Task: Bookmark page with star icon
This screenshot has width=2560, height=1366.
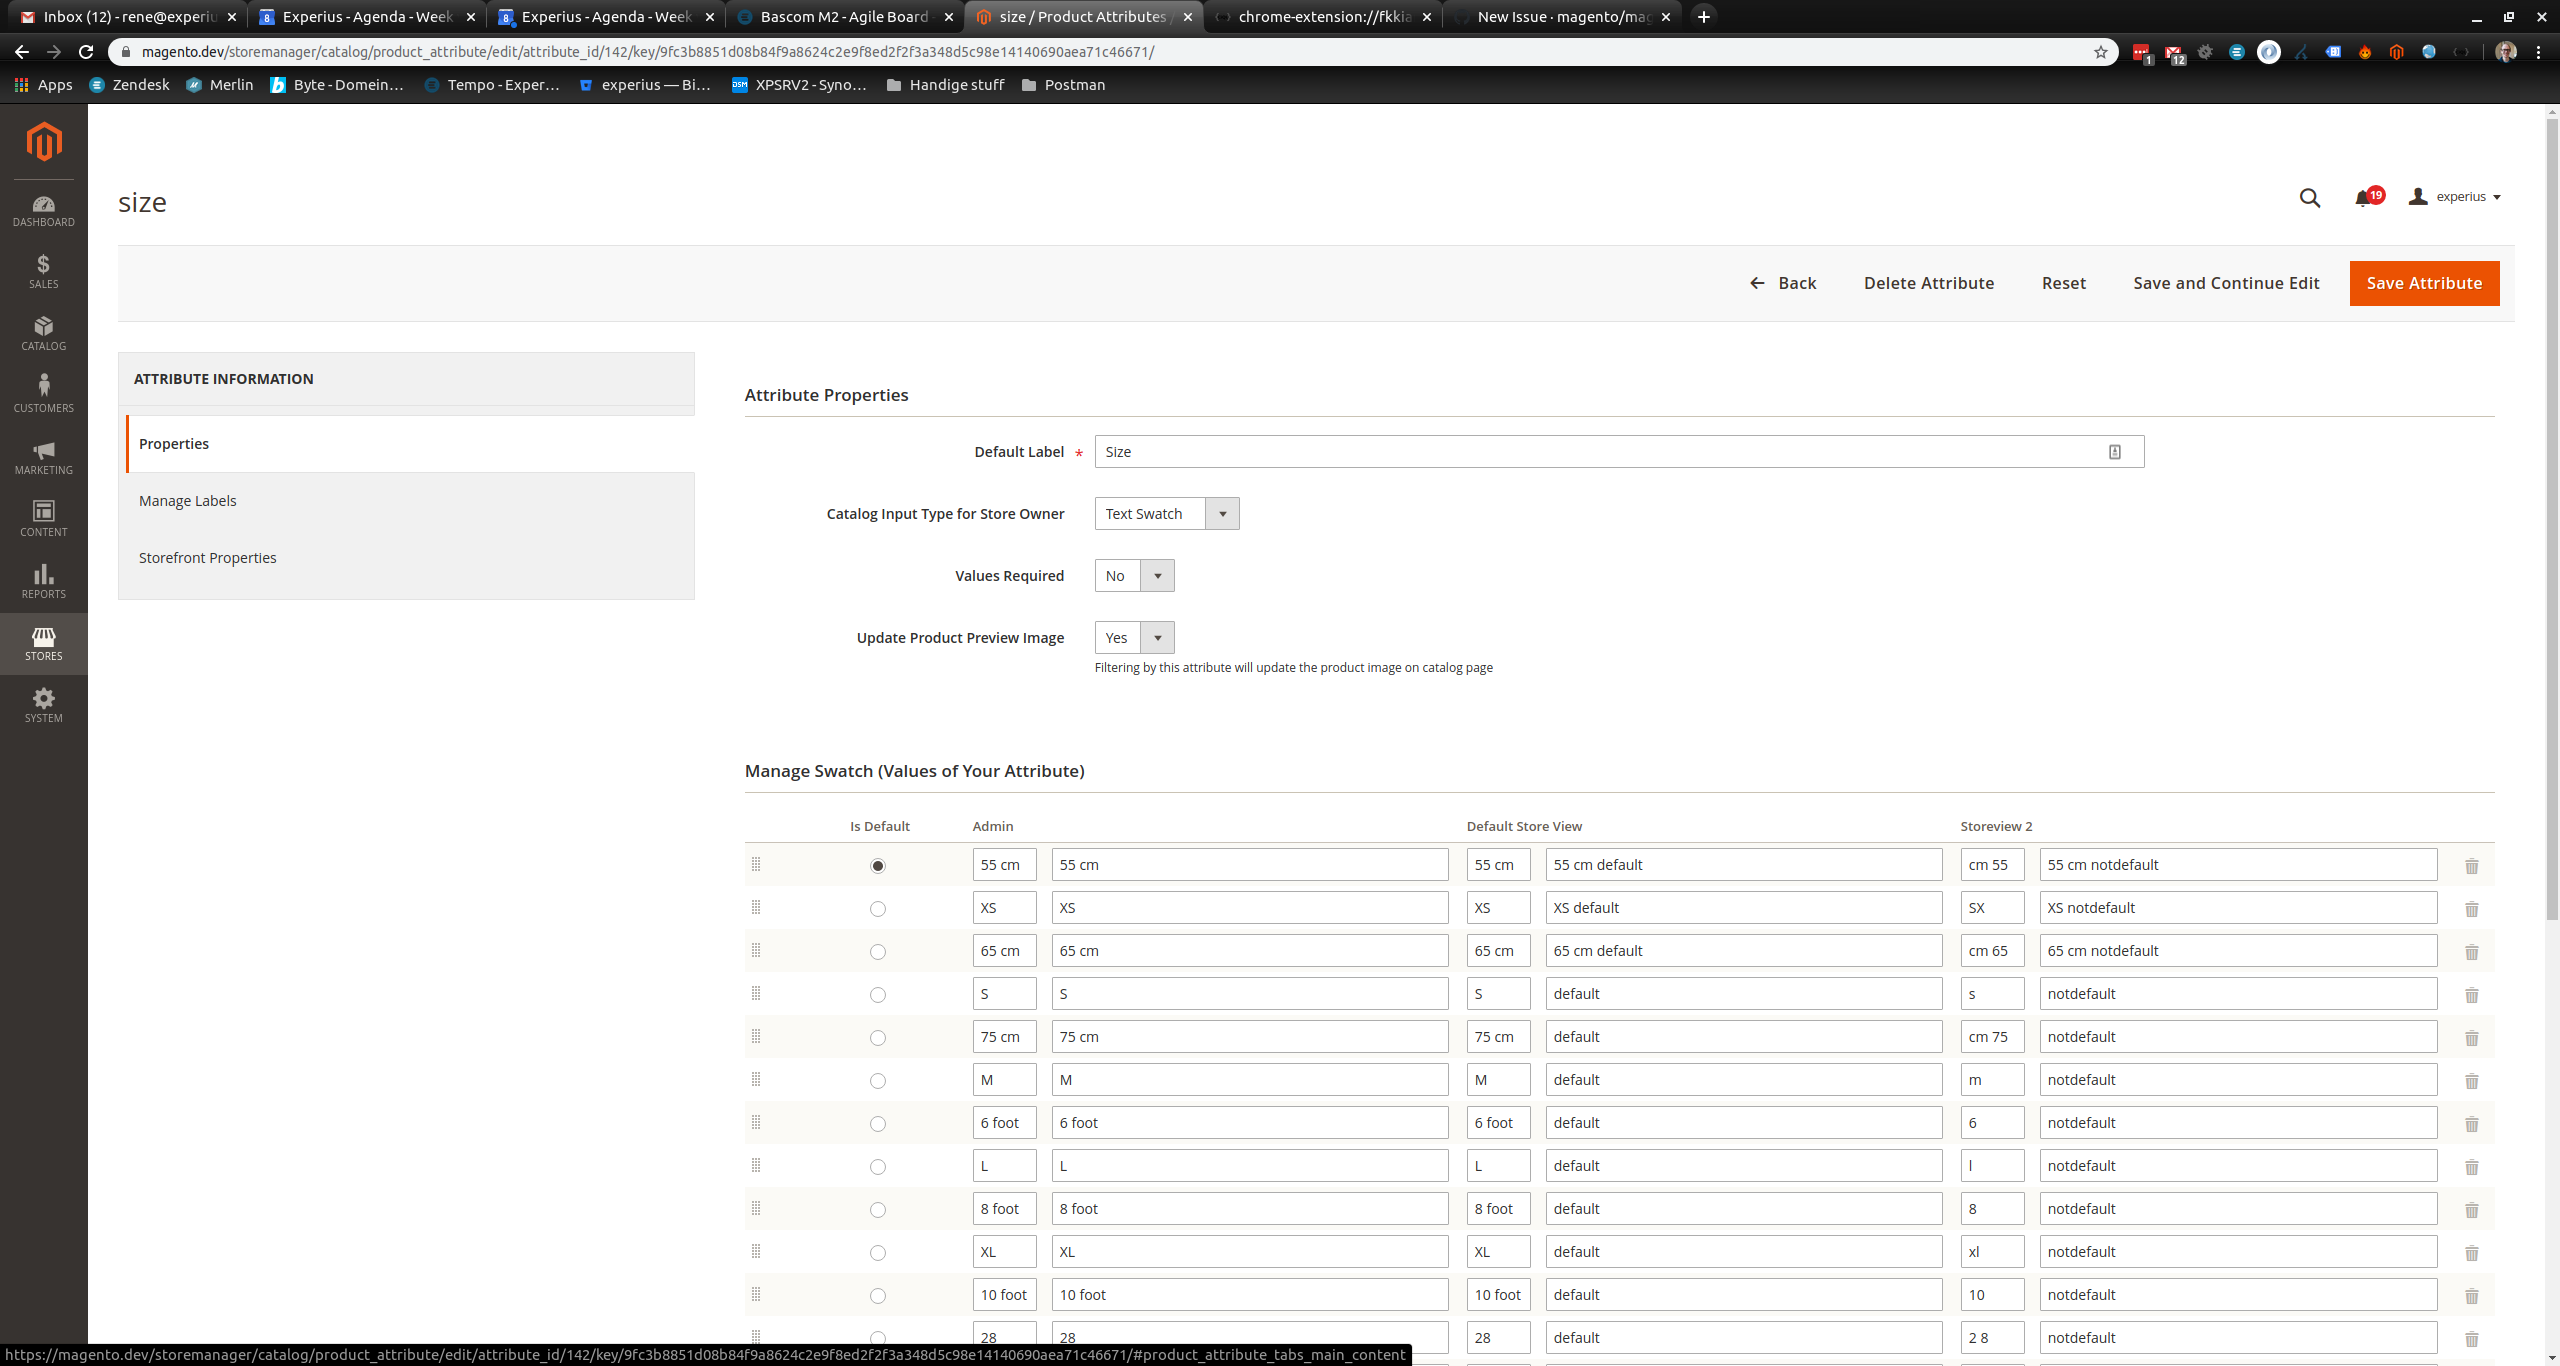Action: click(2100, 52)
